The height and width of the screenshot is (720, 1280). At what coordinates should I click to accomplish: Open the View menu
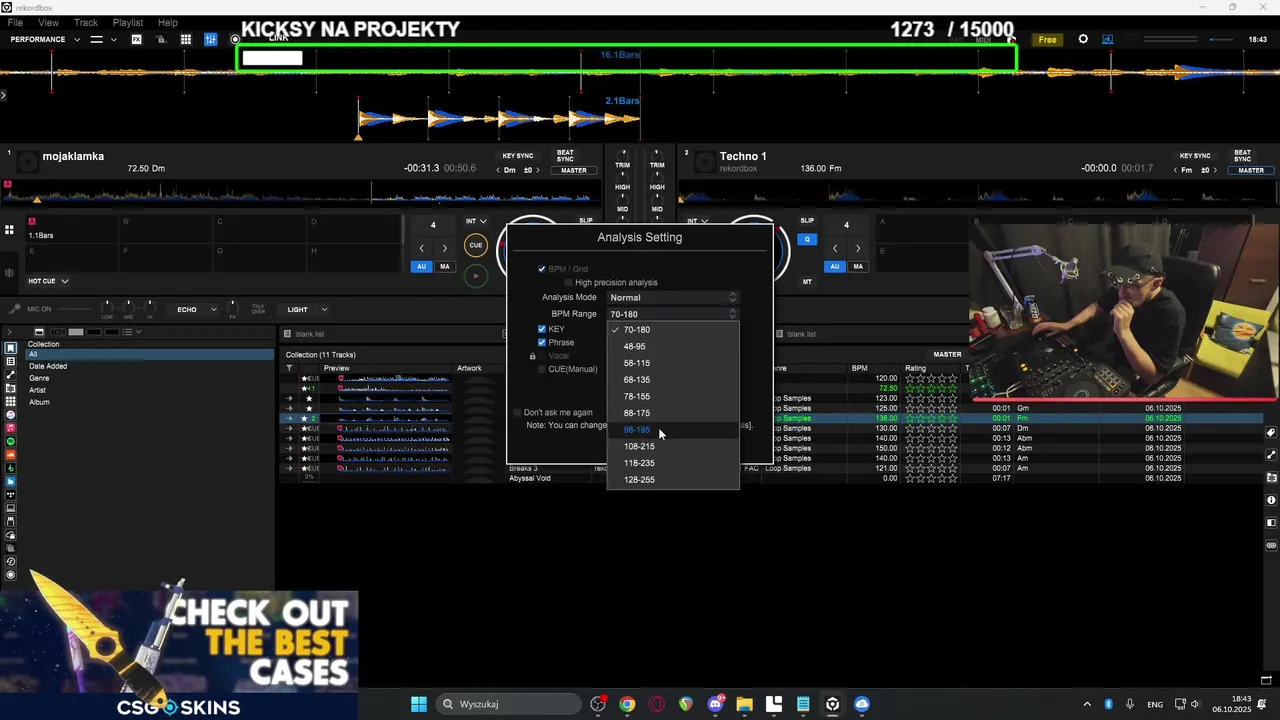[x=48, y=22]
